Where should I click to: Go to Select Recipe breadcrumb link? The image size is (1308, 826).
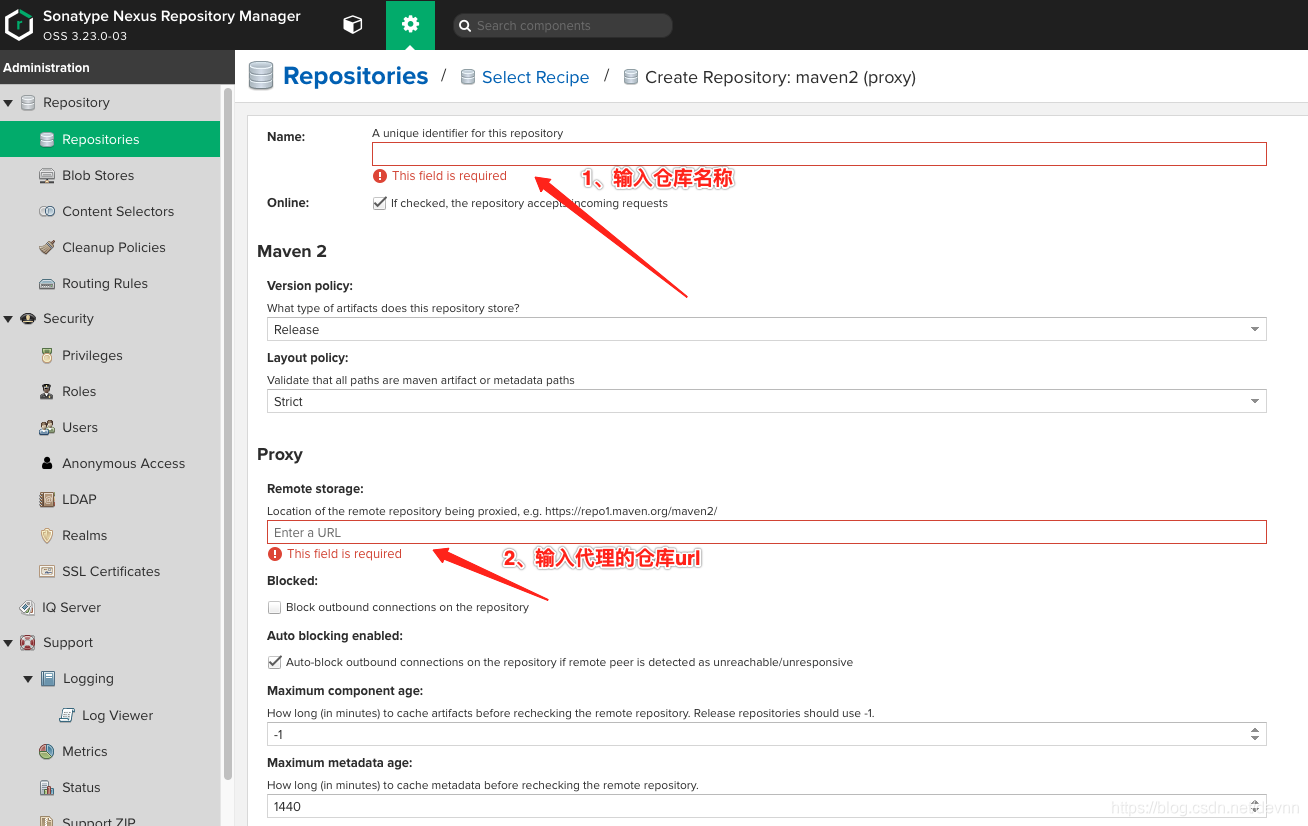click(535, 77)
